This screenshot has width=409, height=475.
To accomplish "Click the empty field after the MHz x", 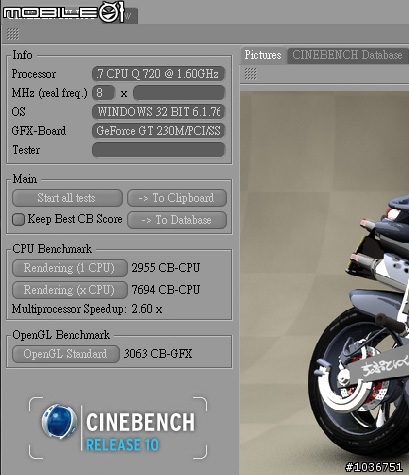I will point(179,92).
